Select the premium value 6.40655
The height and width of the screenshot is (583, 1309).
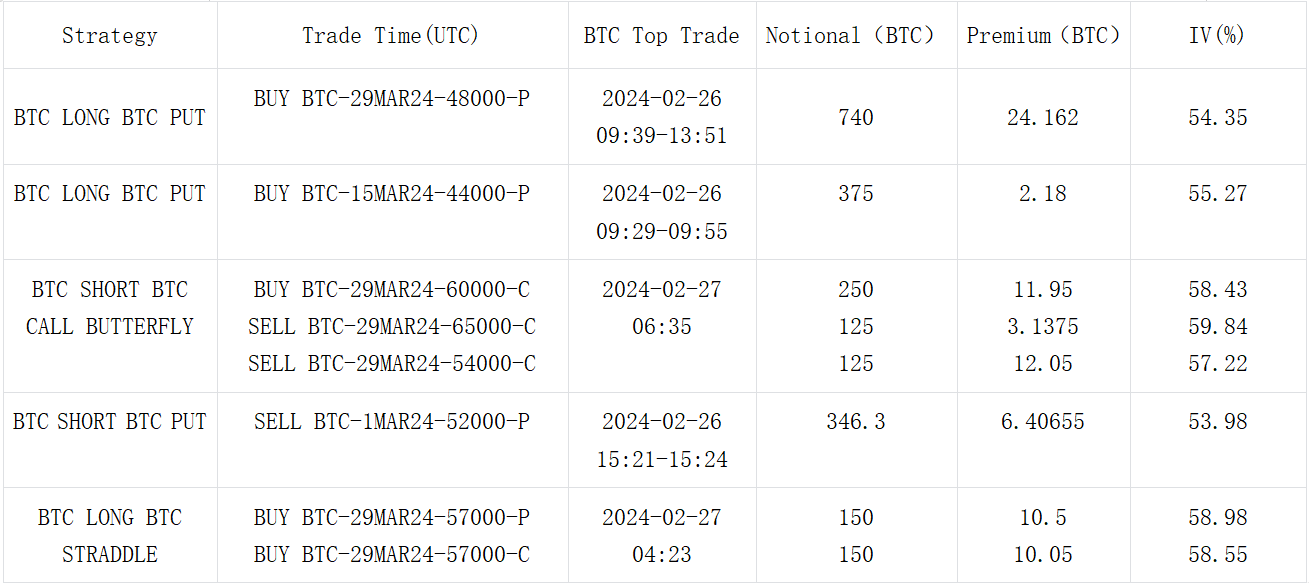1043,421
